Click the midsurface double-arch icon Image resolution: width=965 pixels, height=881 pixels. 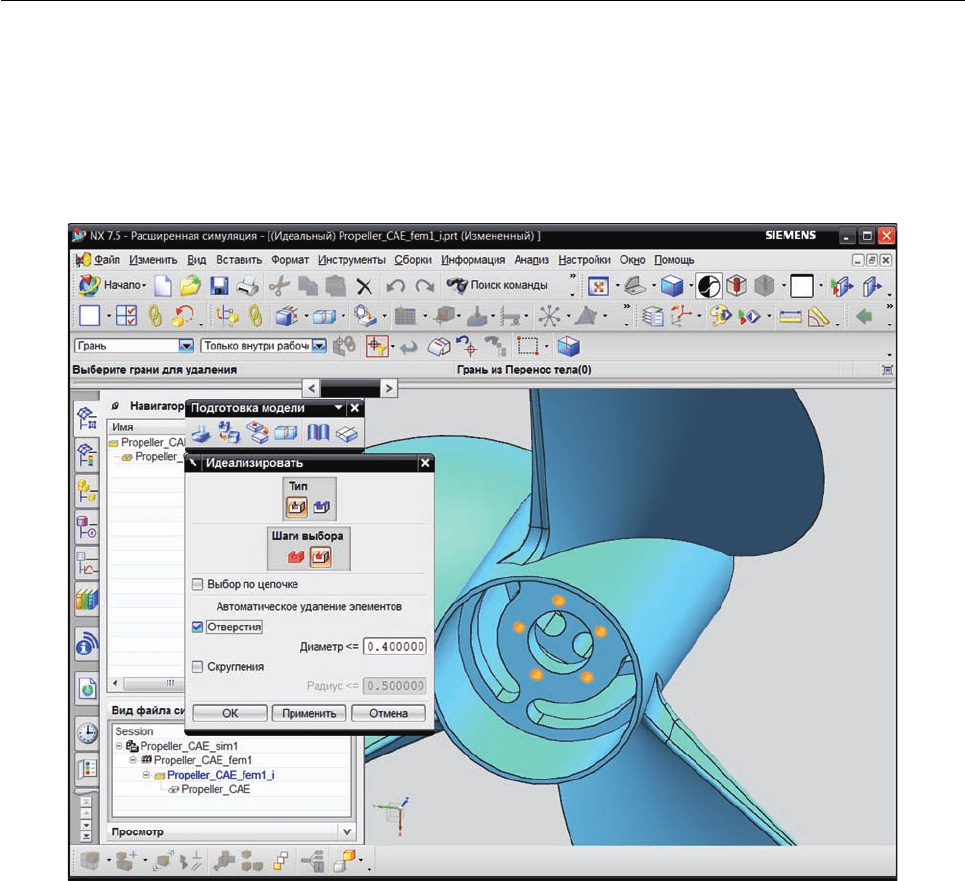[x=318, y=433]
